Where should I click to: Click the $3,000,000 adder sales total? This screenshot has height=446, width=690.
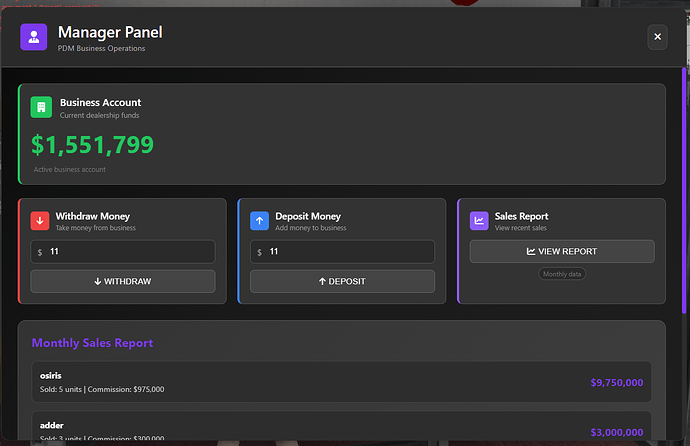[x=616, y=432]
